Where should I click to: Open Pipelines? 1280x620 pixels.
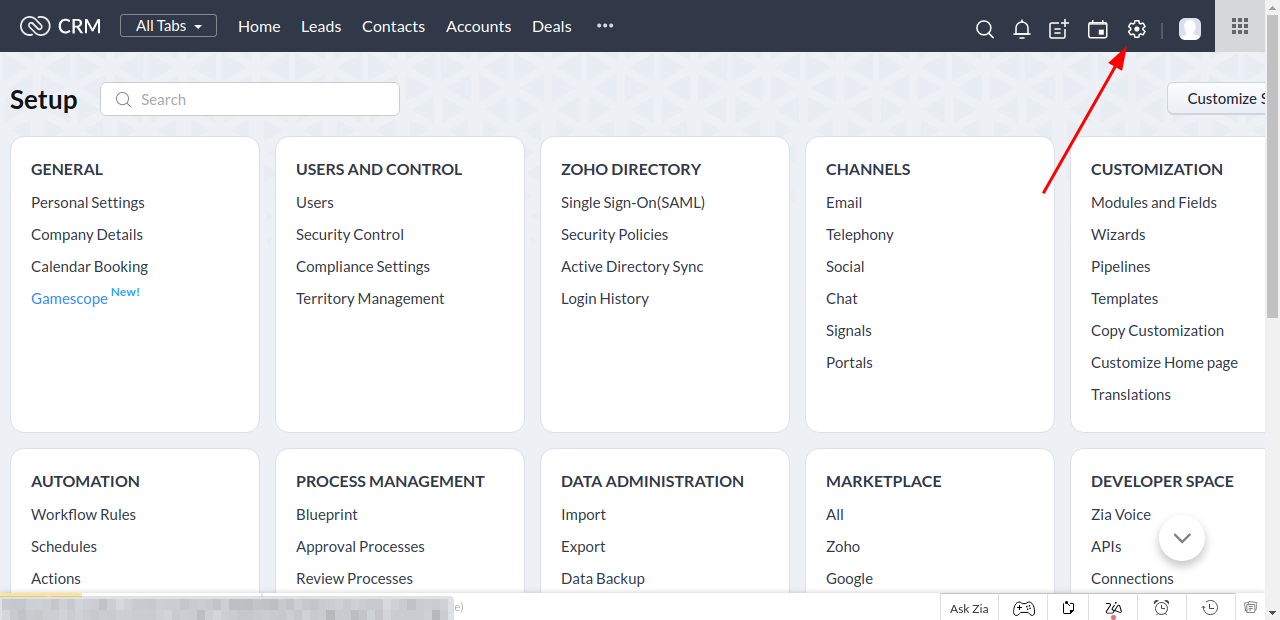point(1121,267)
